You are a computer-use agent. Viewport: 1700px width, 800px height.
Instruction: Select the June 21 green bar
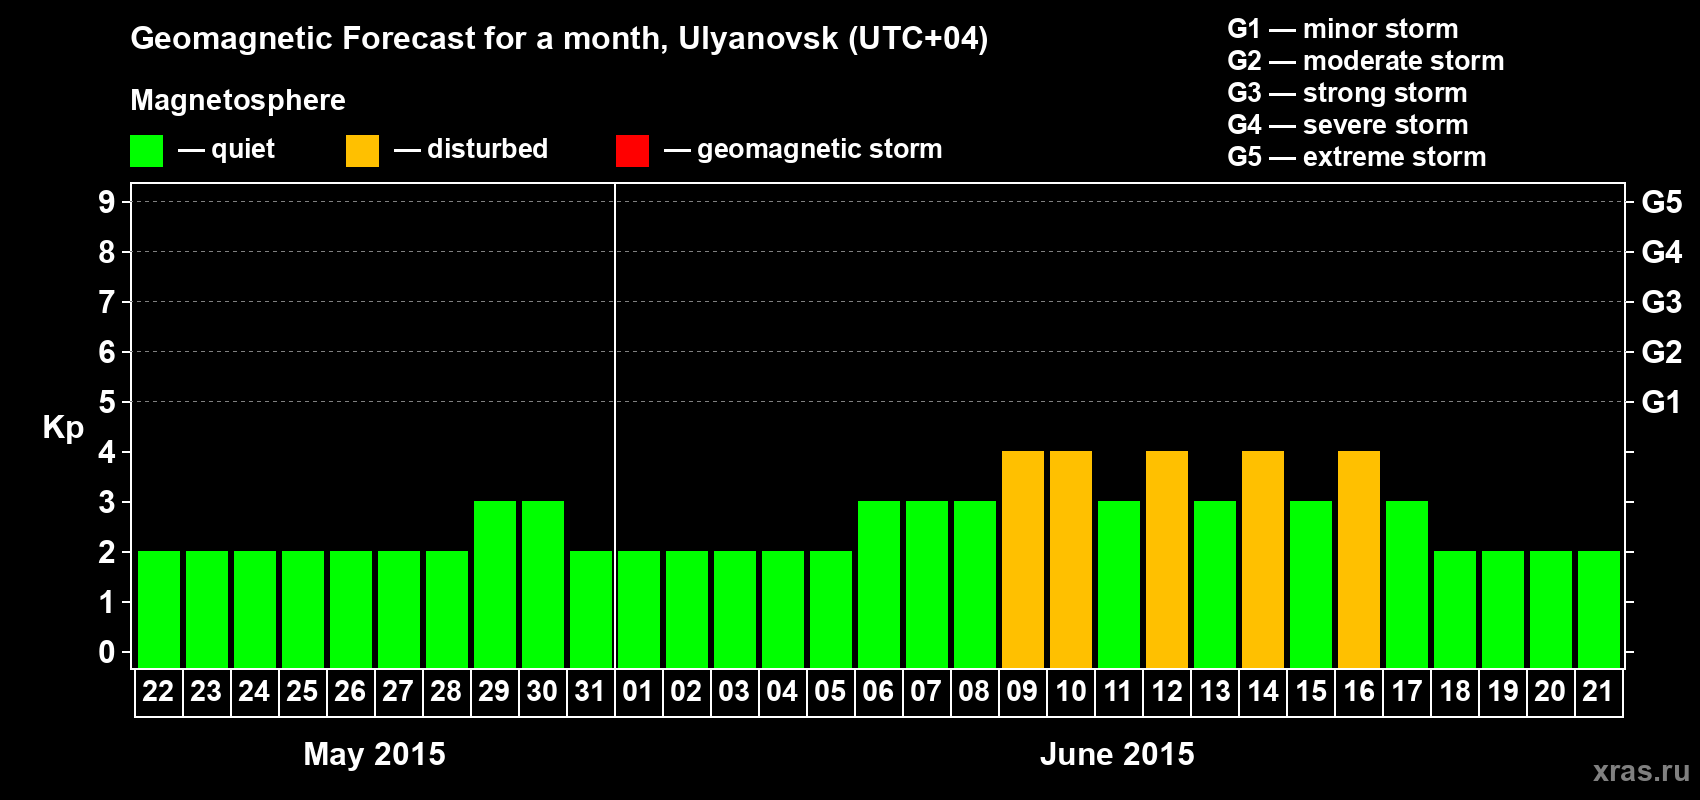(x=1599, y=609)
